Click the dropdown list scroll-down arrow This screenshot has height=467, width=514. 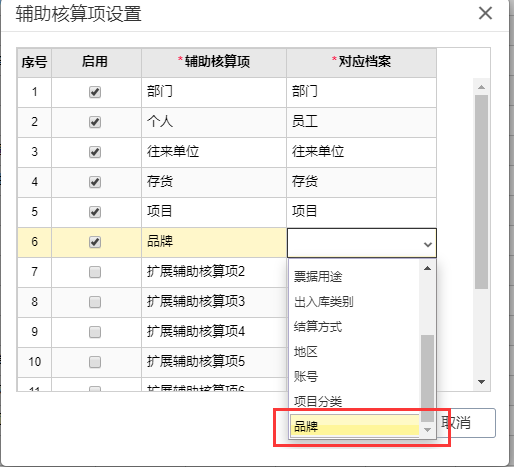coord(427,430)
